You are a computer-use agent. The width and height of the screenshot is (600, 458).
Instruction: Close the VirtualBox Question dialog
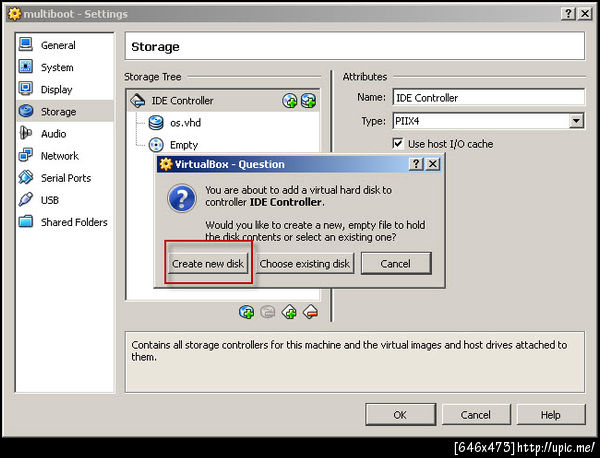coord(433,164)
